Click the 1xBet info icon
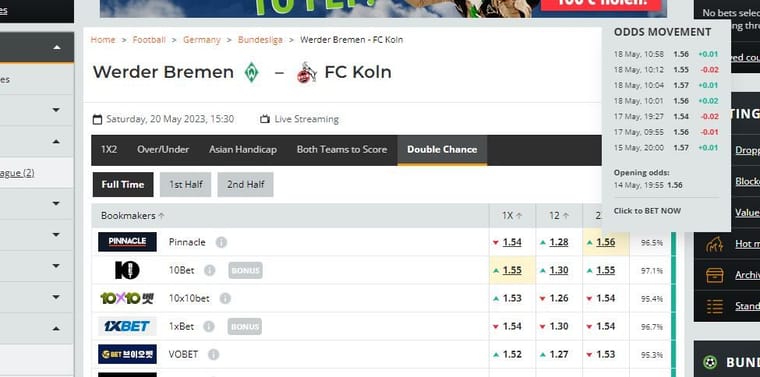Screen dimensions: 760x377 click(x=209, y=327)
